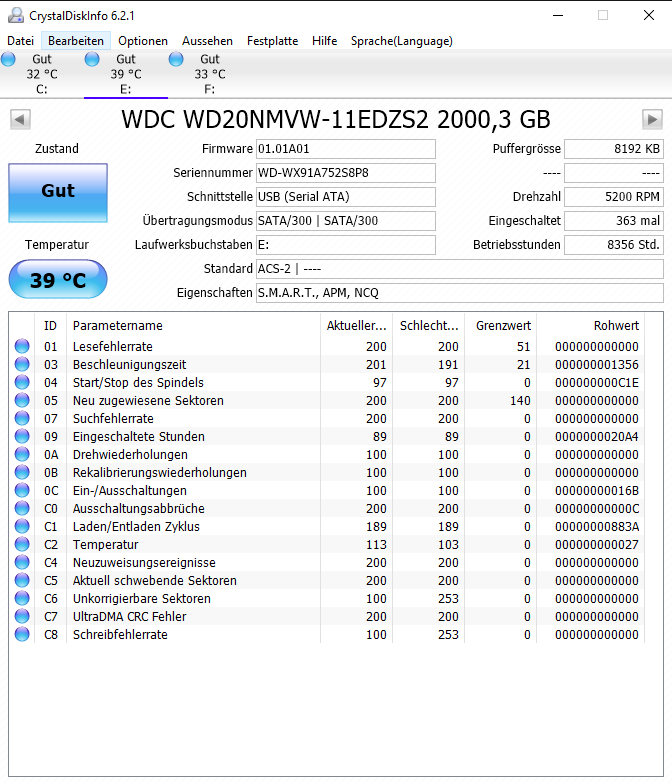Click blue status orb for Lesefehlerrate row

(x=22, y=346)
